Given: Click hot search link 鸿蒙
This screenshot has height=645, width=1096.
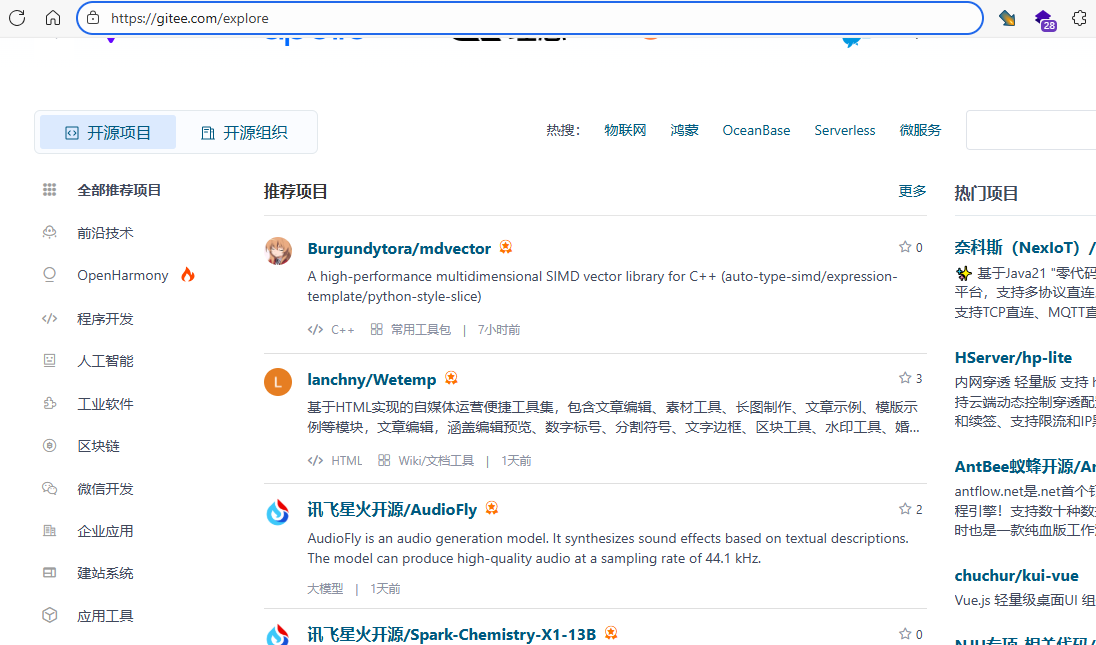Looking at the screenshot, I should click(x=684, y=130).
